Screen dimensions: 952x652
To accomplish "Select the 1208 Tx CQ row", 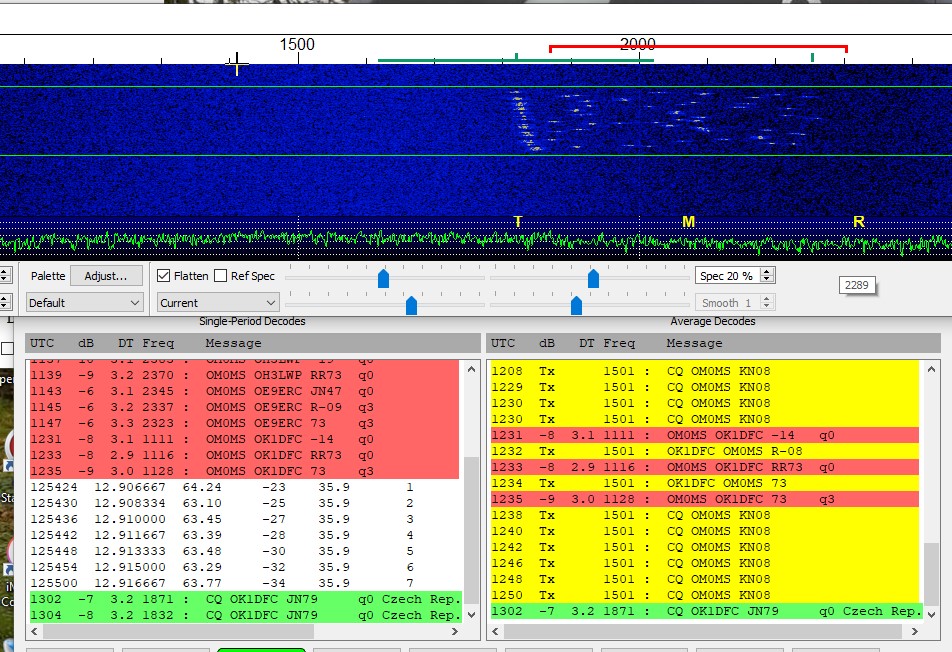I will coord(704,371).
